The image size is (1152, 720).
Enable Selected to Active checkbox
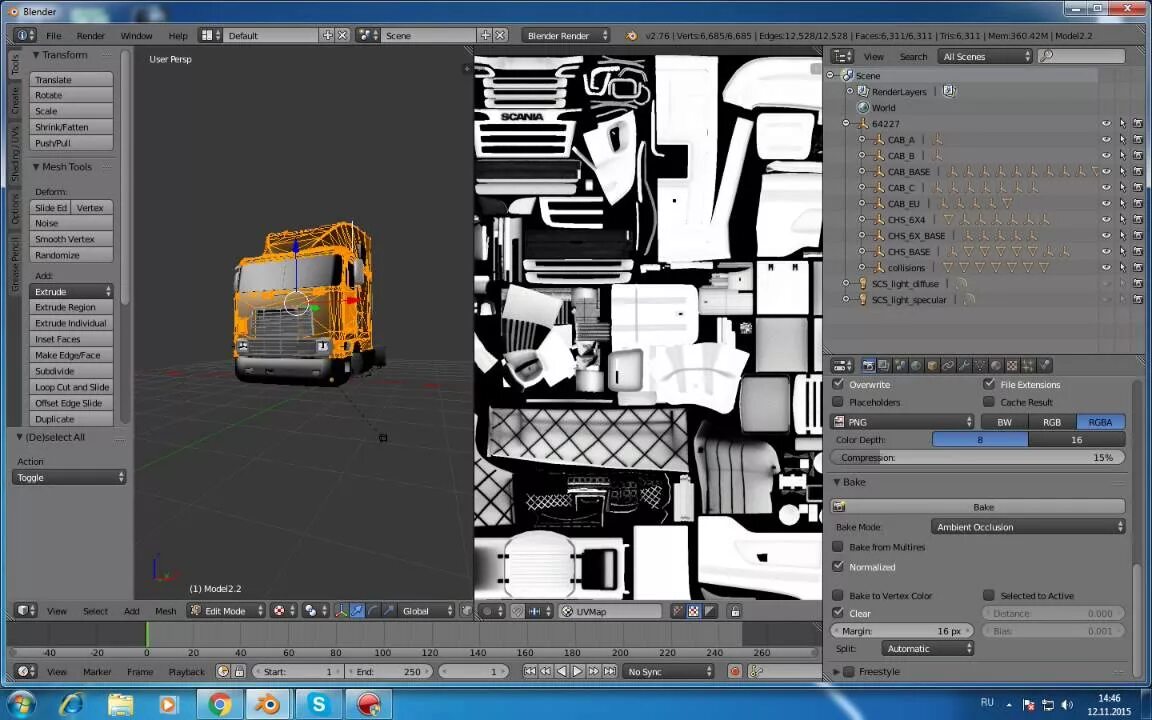(x=989, y=595)
